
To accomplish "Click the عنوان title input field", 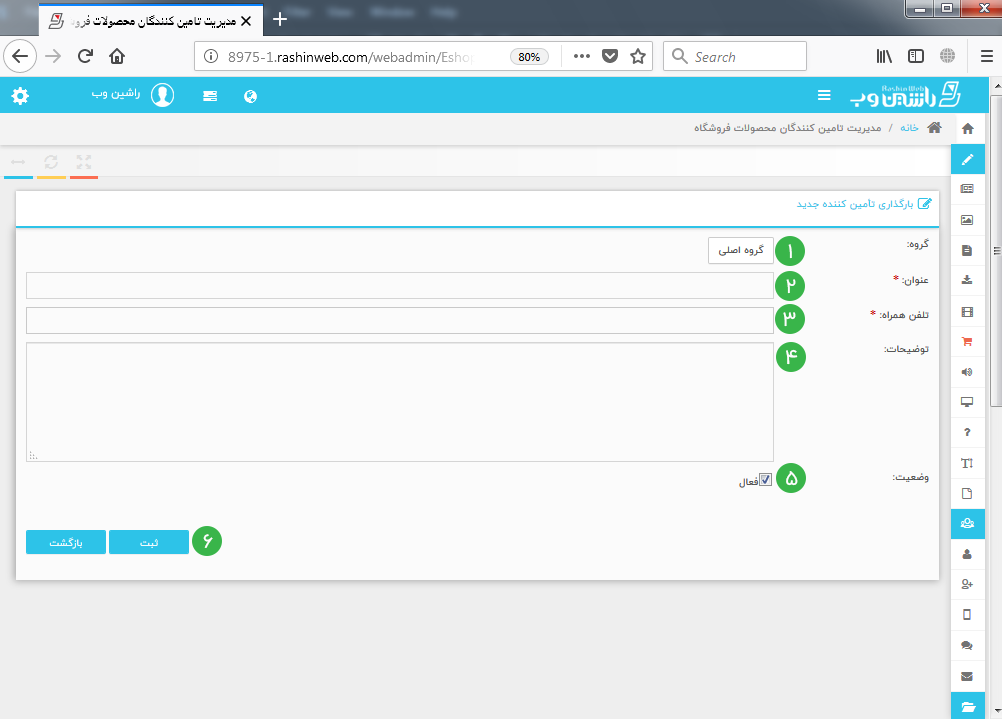I will (x=400, y=285).
